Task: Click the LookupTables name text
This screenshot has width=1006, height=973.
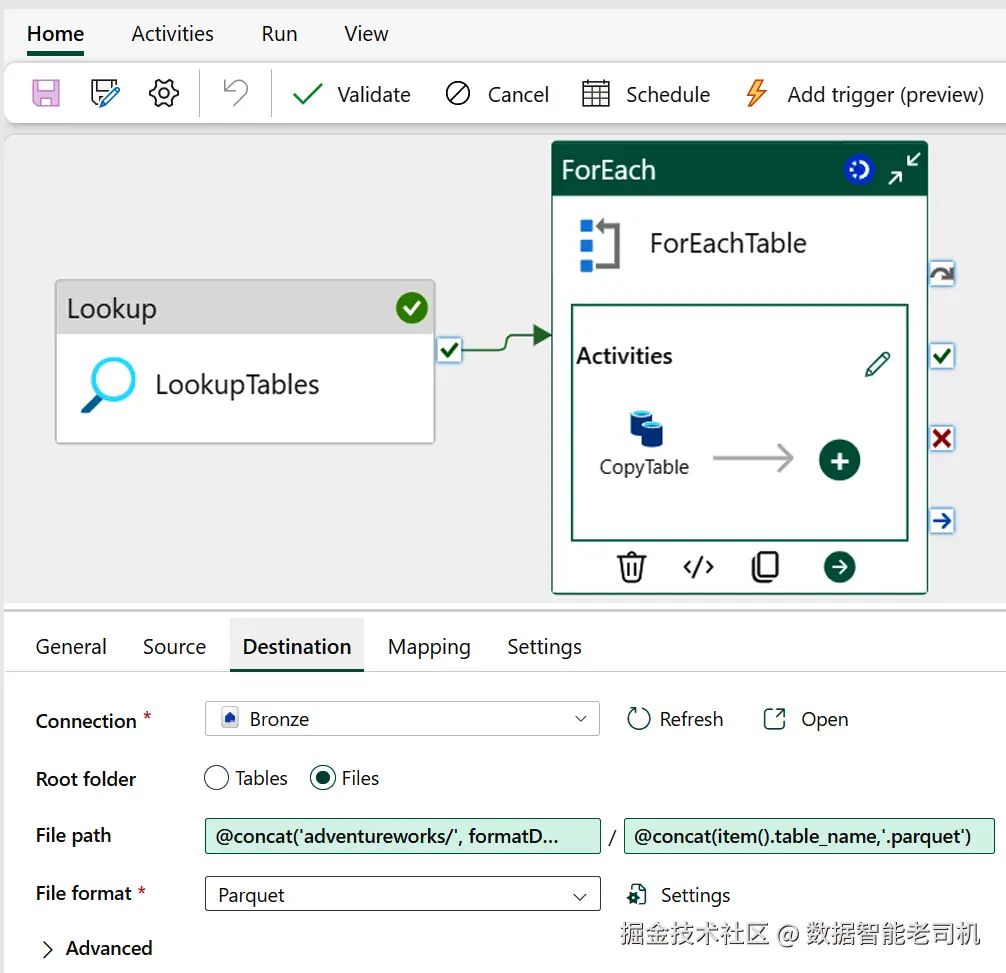Action: pos(237,385)
